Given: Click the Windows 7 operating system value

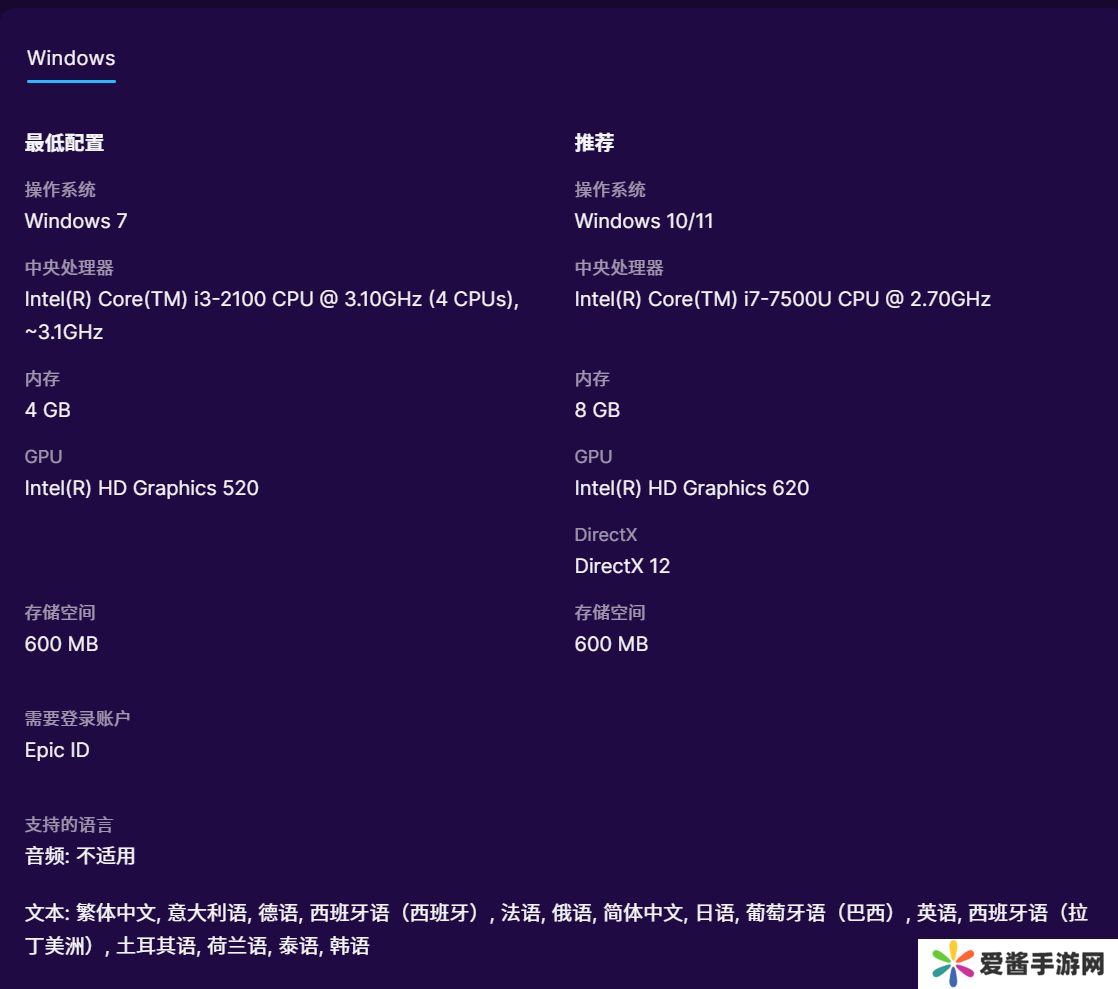Looking at the screenshot, I should [76, 221].
